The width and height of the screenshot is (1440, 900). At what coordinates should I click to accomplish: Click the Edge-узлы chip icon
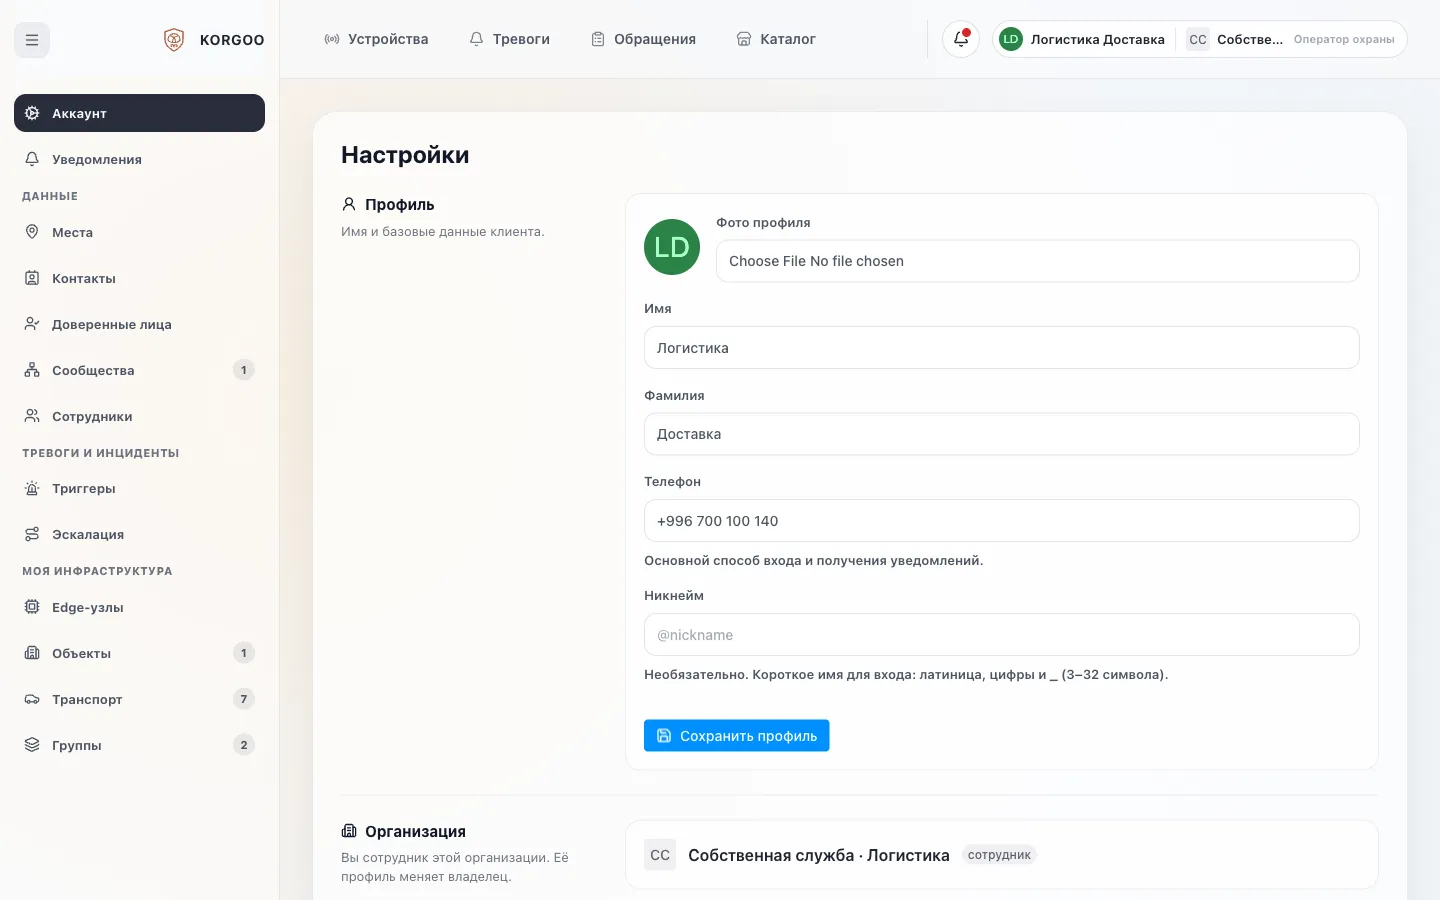pos(32,607)
